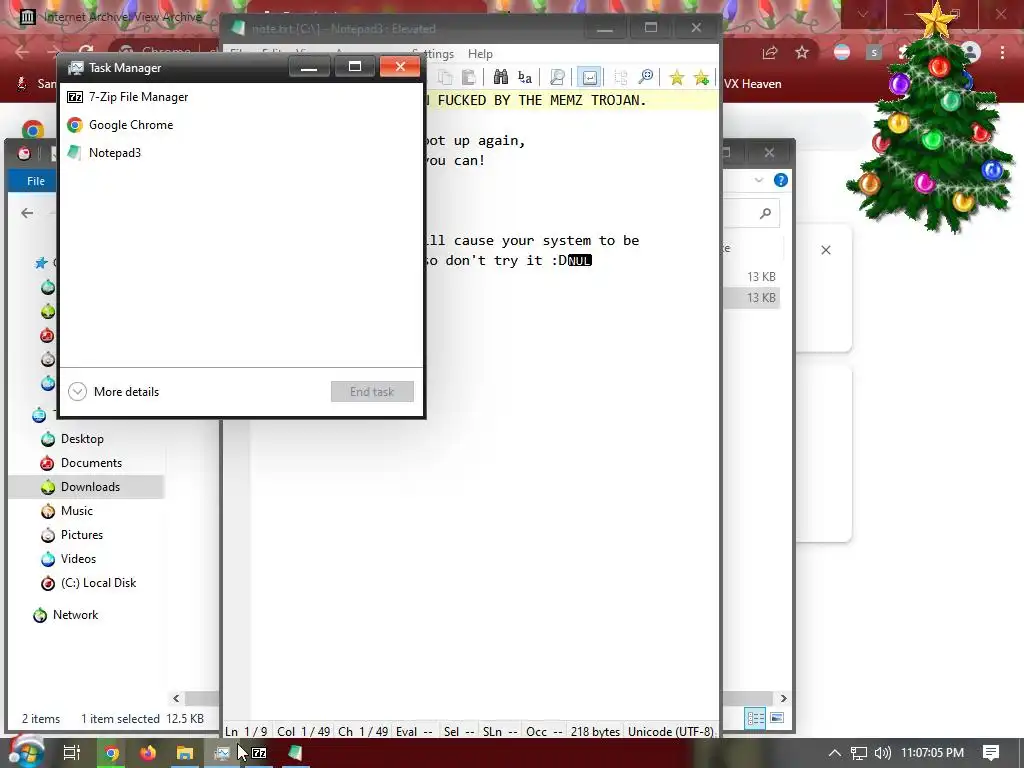Open Chrome's three-dot menu

coord(1002,52)
